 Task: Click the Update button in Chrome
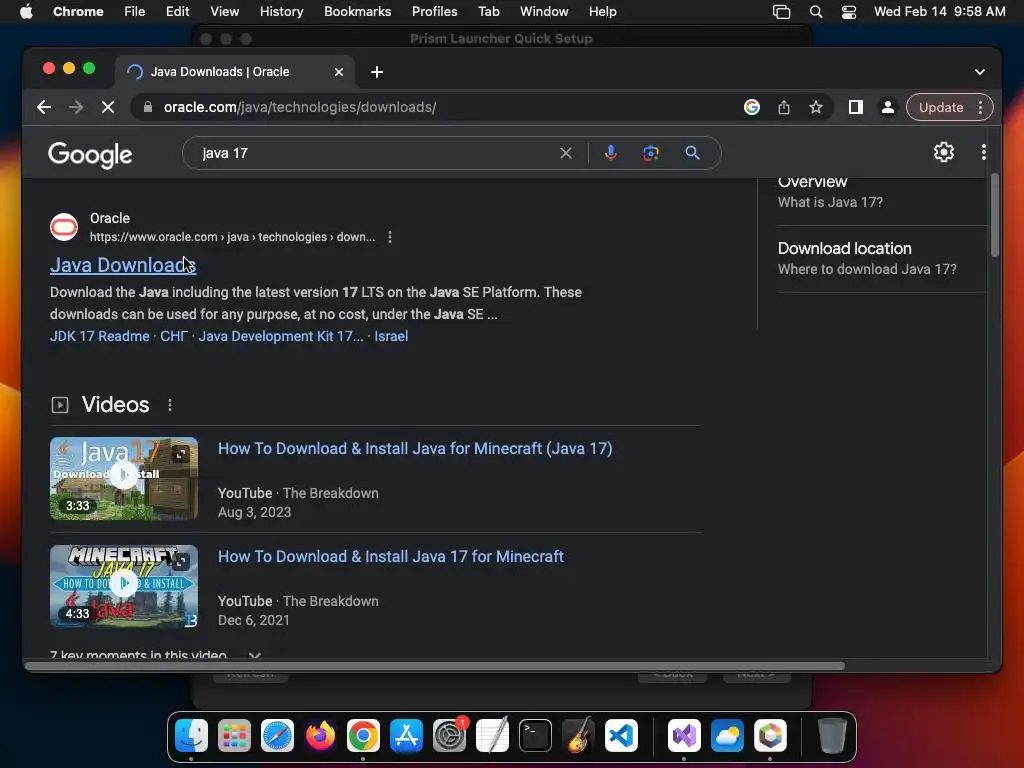[x=941, y=107]
